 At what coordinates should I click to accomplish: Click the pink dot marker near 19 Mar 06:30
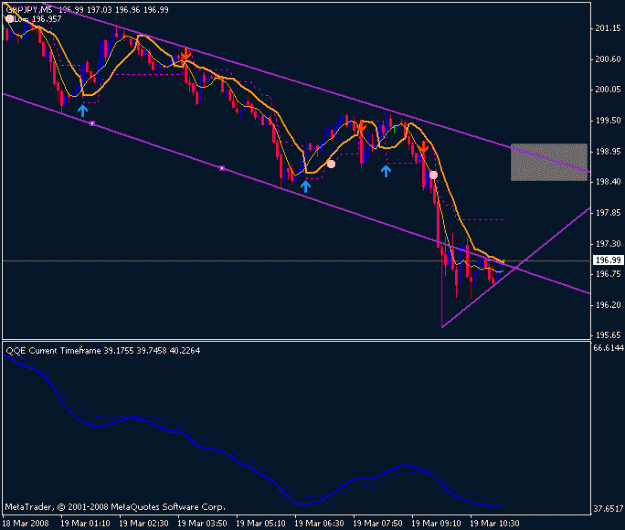(331, 164)
